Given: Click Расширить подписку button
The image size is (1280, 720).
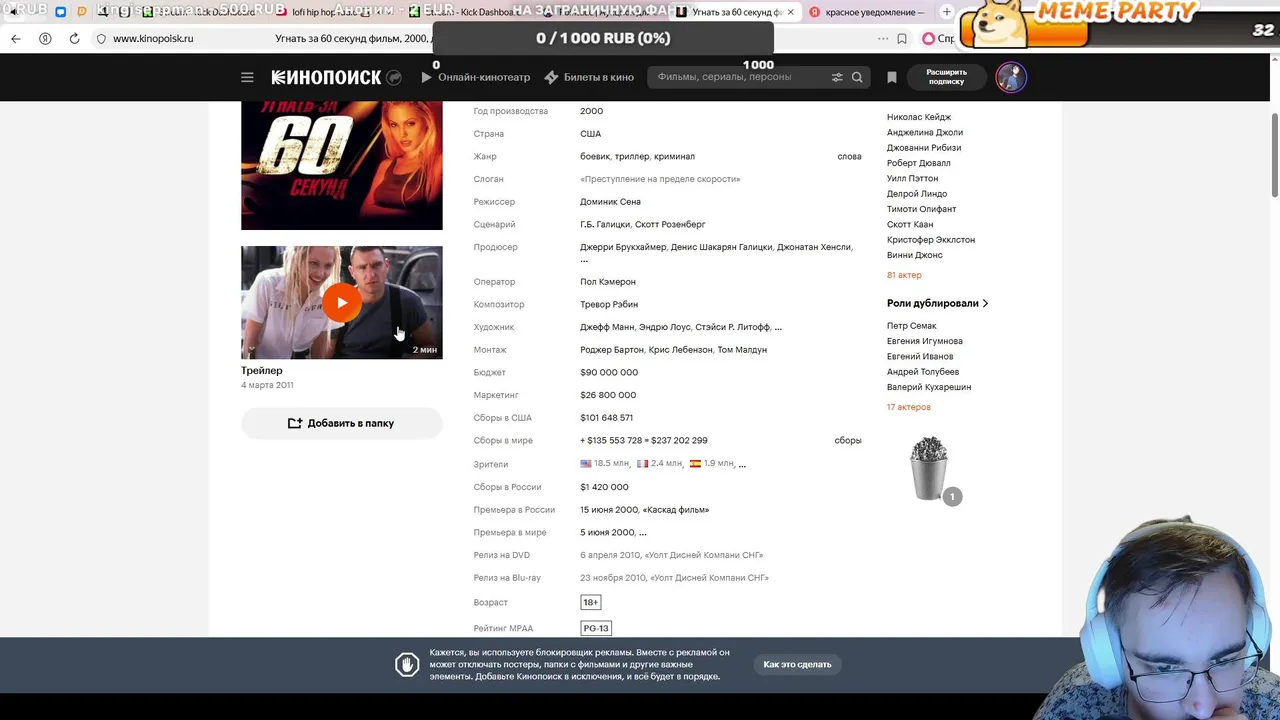Looking at the screenshot, I should (x=946, y=77).
